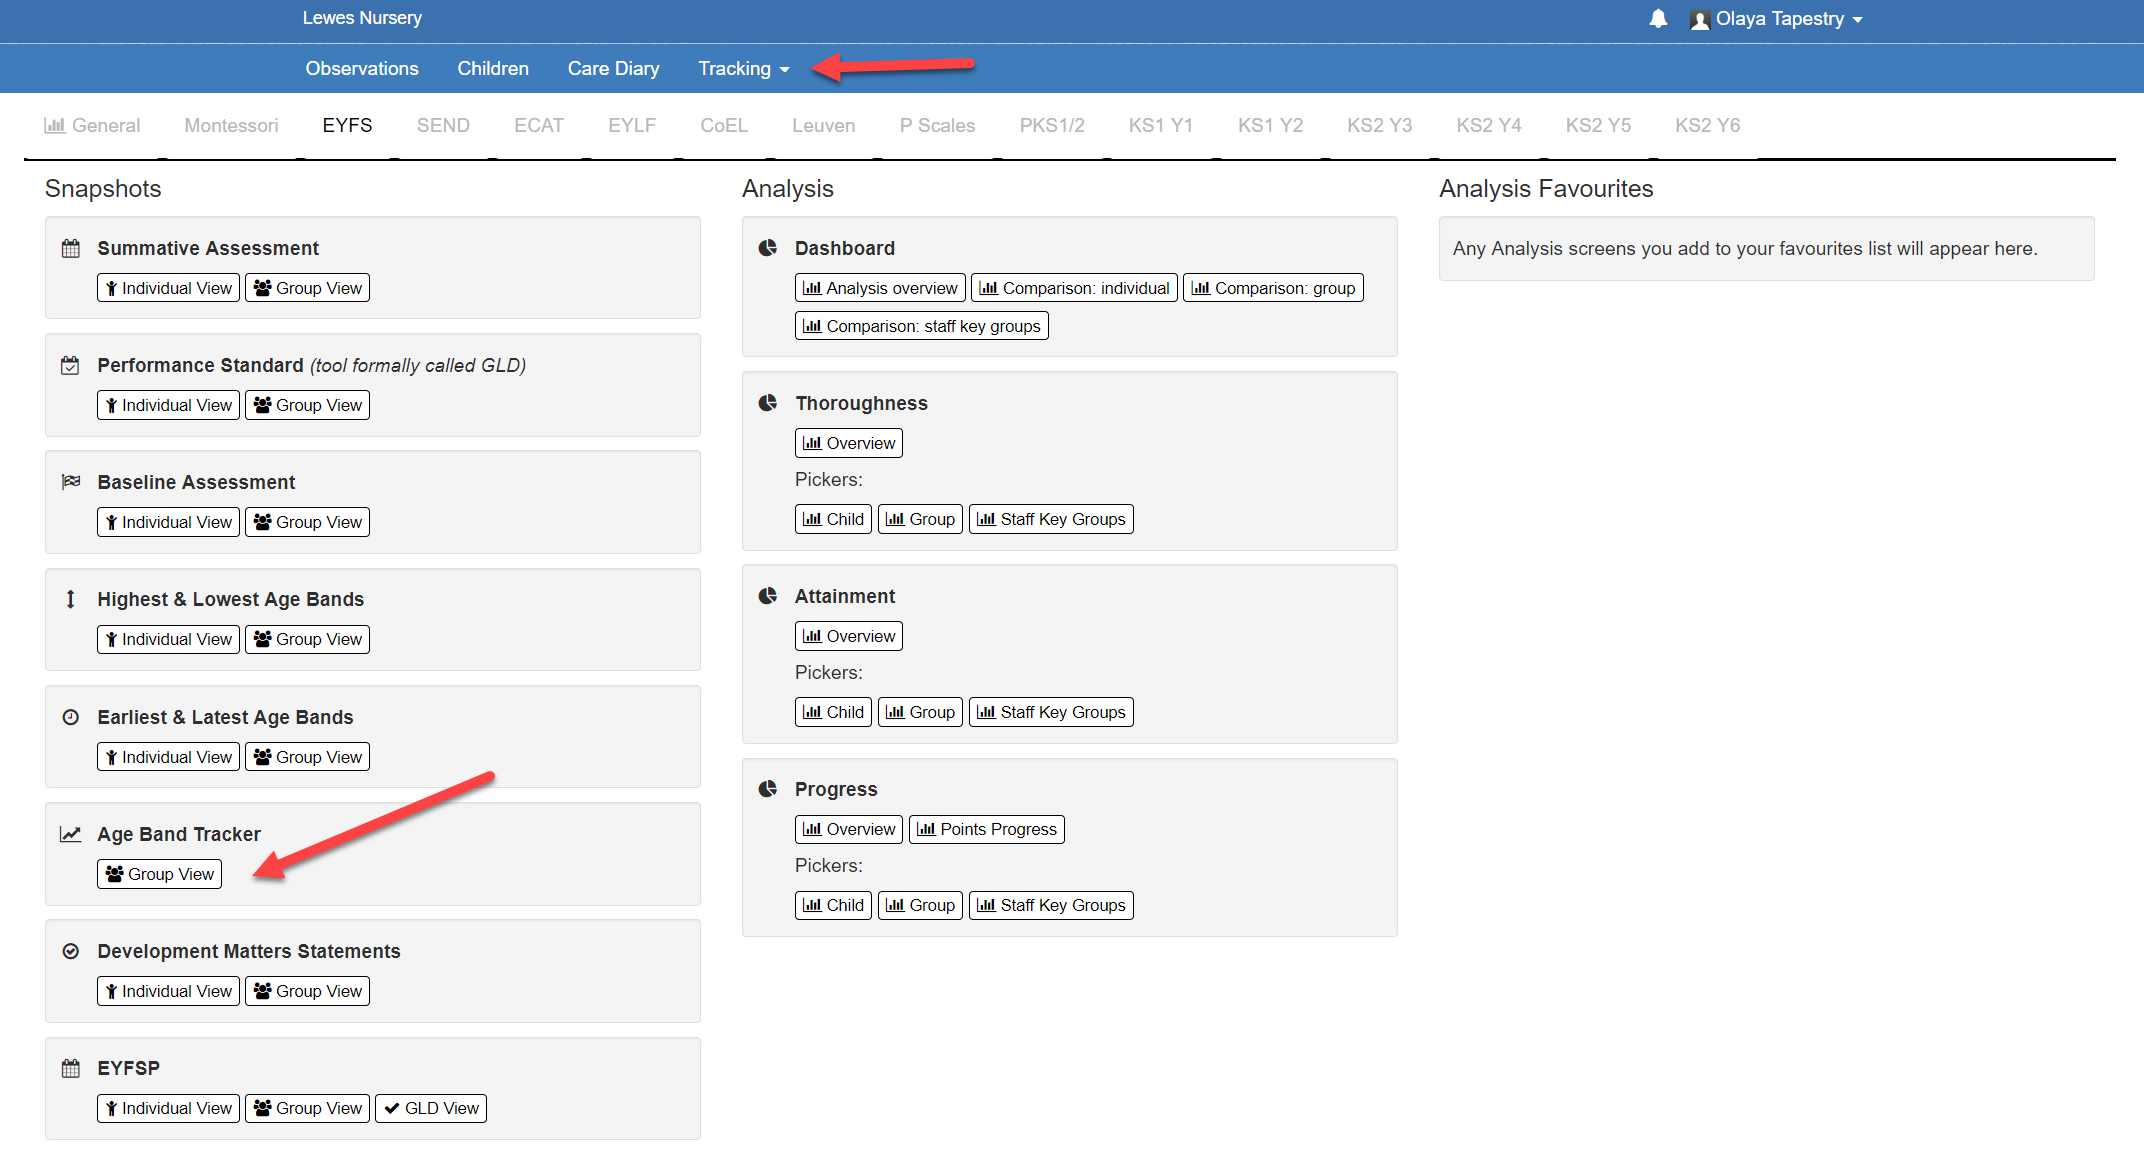
Task: Click the Highest & Lowest arrows icon
Action: pyautogui.click(x=71, y=599)
